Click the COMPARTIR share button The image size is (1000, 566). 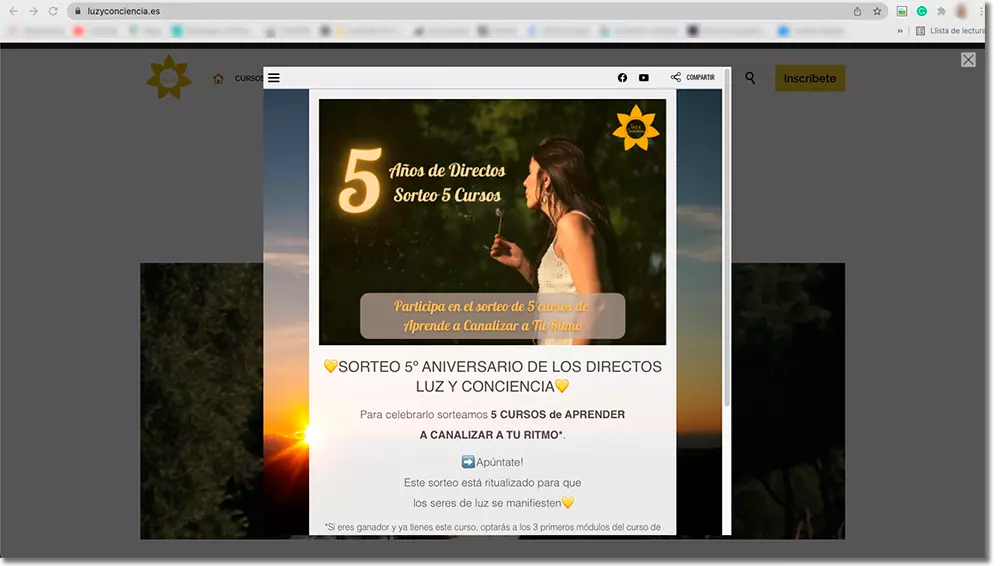click(693, 77)
